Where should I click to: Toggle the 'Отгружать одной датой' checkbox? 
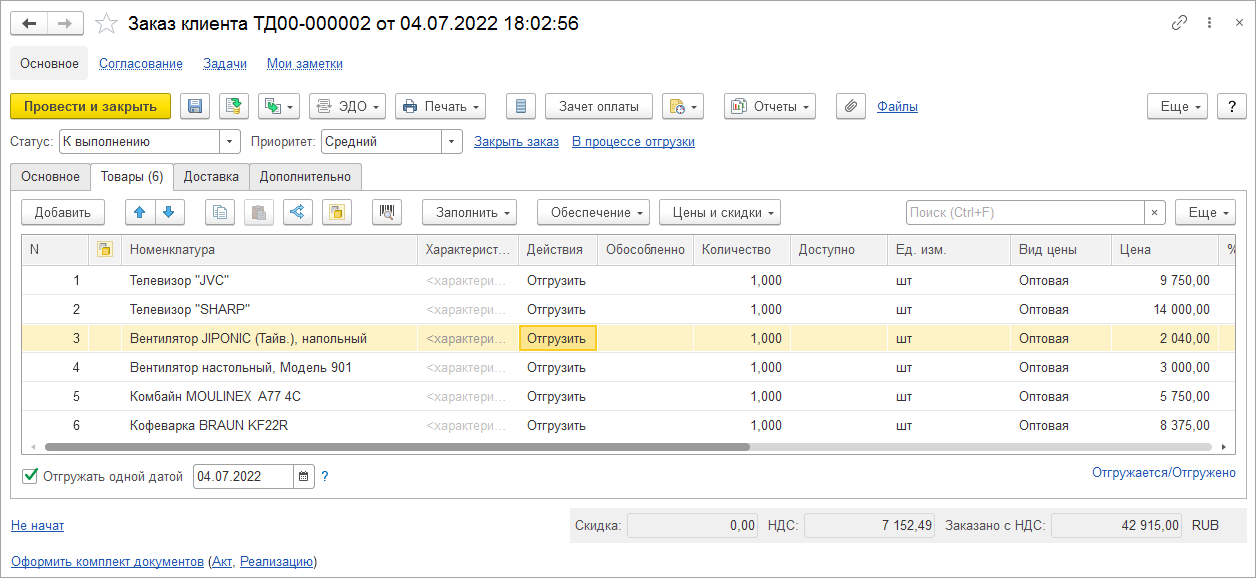30,476
